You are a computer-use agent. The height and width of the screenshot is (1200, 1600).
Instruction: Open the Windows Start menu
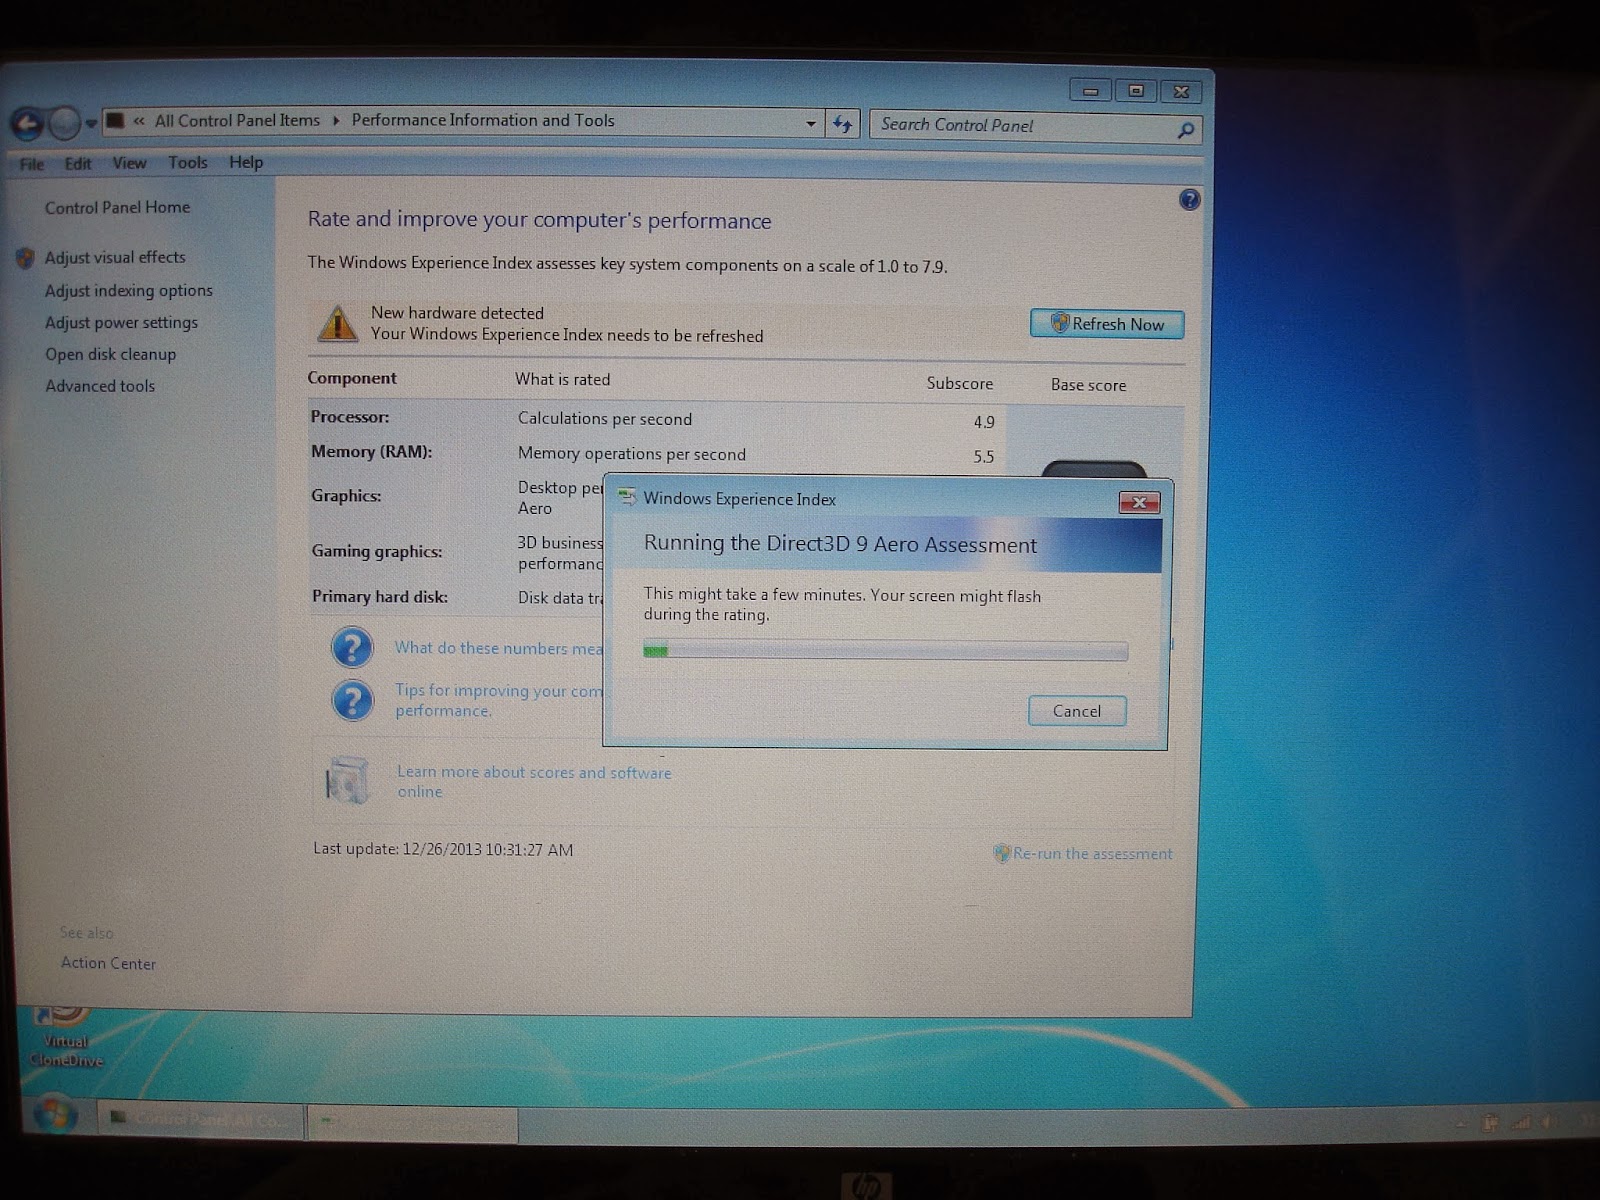[54, 1115]
